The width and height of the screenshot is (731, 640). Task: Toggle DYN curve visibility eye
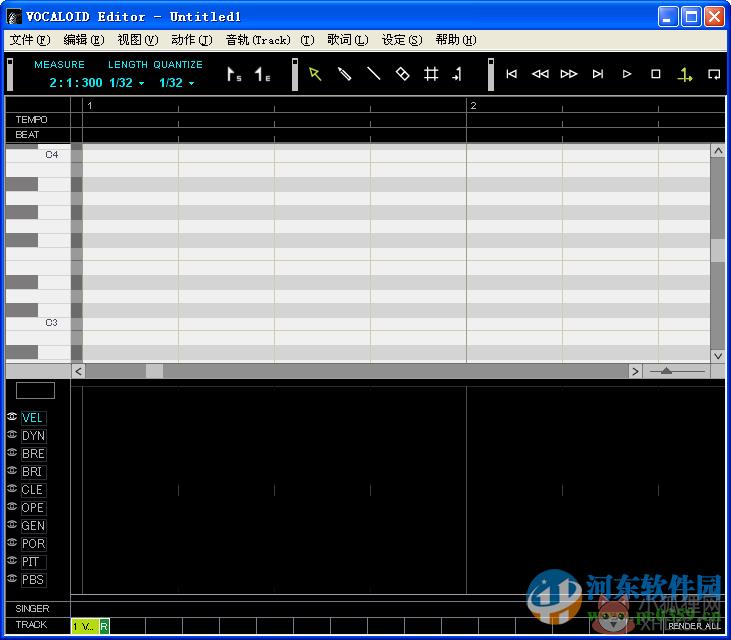point(13,434)
